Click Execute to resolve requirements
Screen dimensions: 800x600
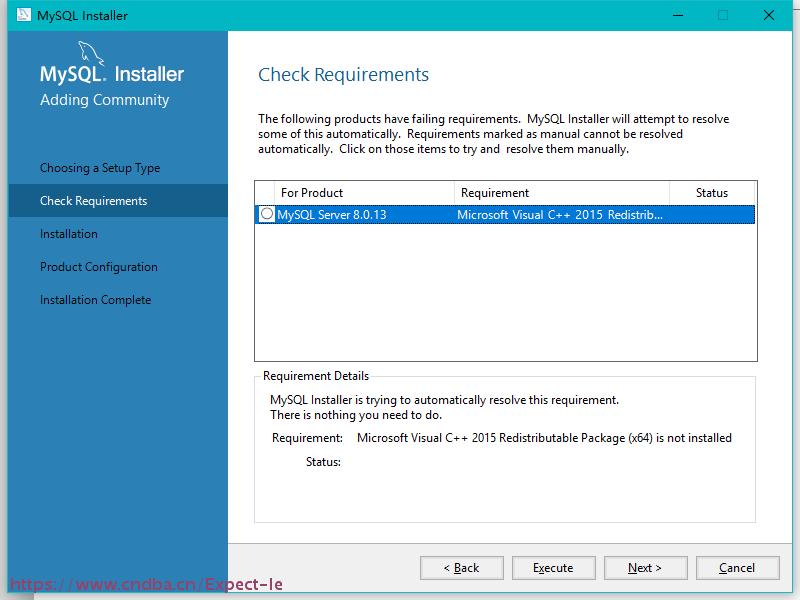[554, 568]
